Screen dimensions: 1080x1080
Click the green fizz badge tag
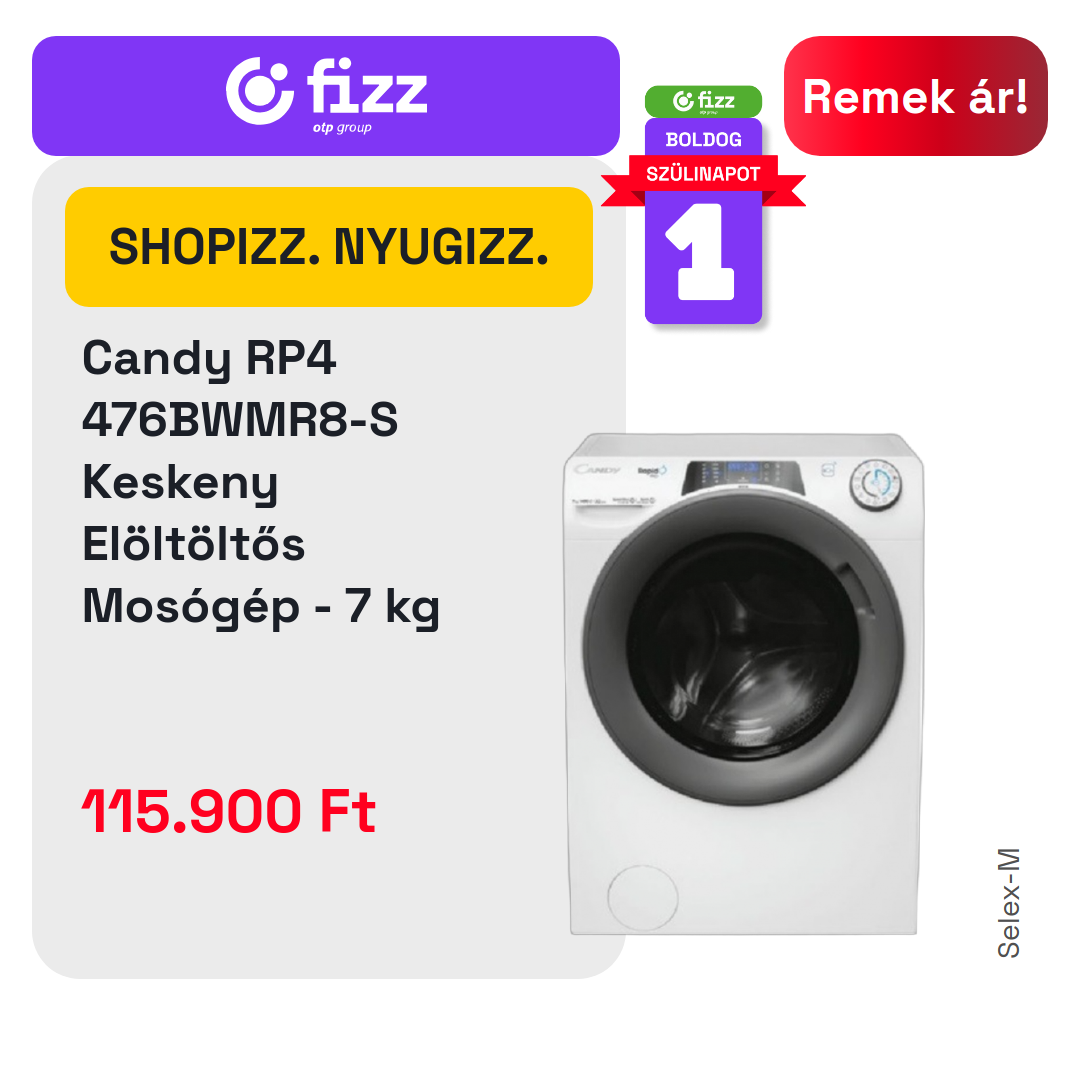click(x=703, y=101)
